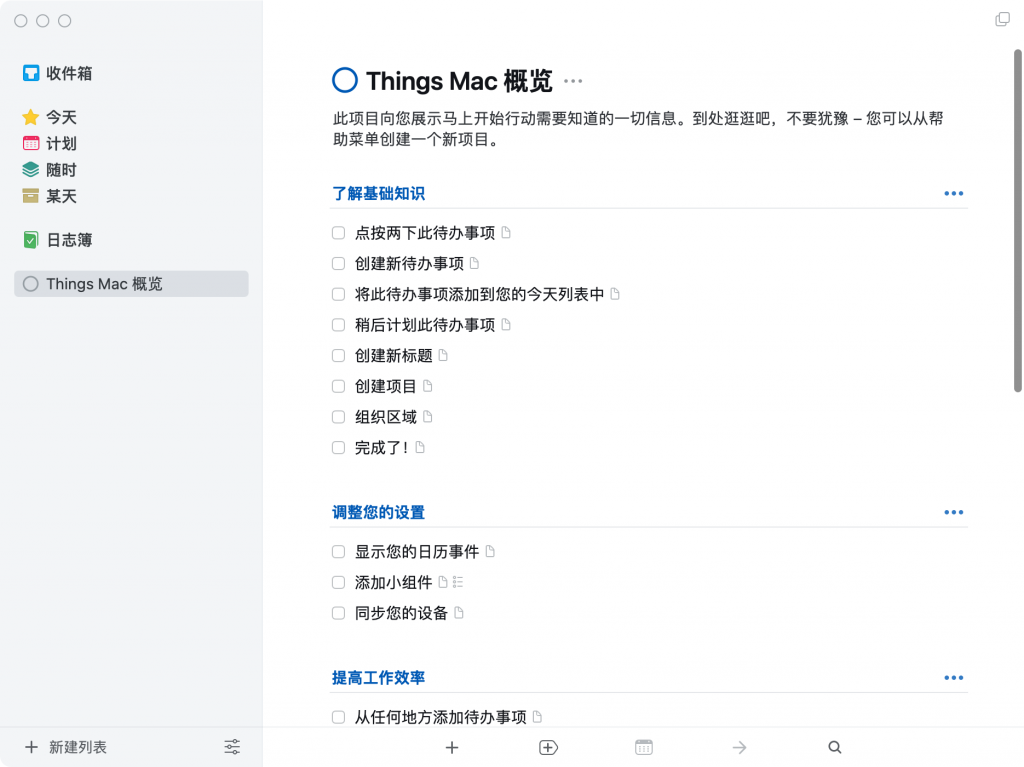
Task: Mark 显示您的日历事件 as complete
Action: pyautogui.click(x=338, y=551)
